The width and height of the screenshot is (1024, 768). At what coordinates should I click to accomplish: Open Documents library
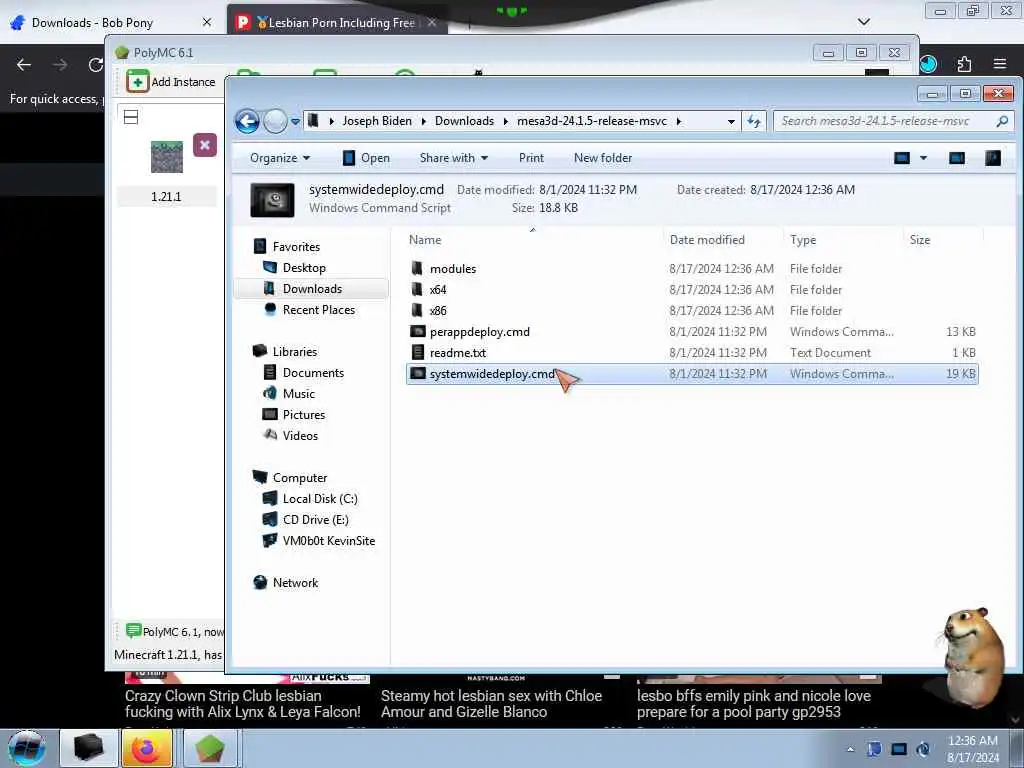[x=313, y=372]
